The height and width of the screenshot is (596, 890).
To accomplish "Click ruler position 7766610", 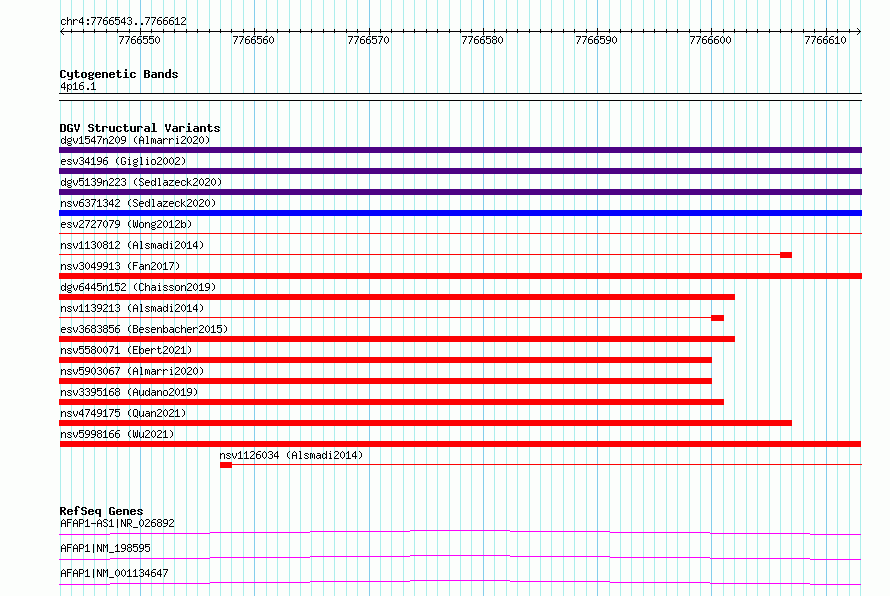I will coord(825,40).
